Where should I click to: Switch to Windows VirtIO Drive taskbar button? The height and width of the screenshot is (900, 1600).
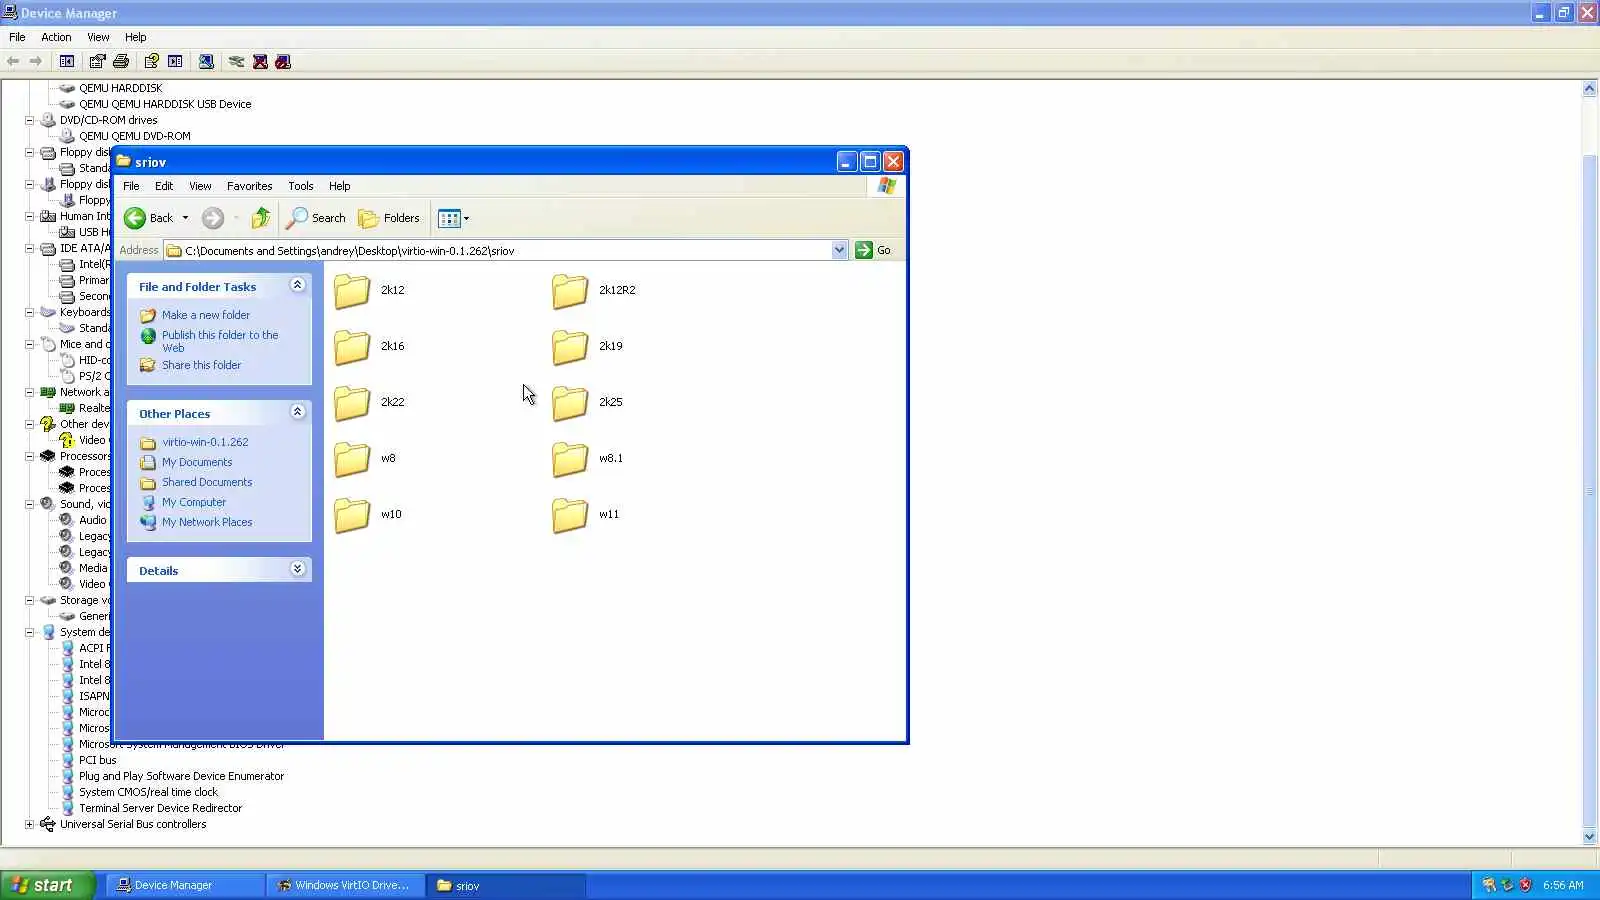tap(344, 885)
